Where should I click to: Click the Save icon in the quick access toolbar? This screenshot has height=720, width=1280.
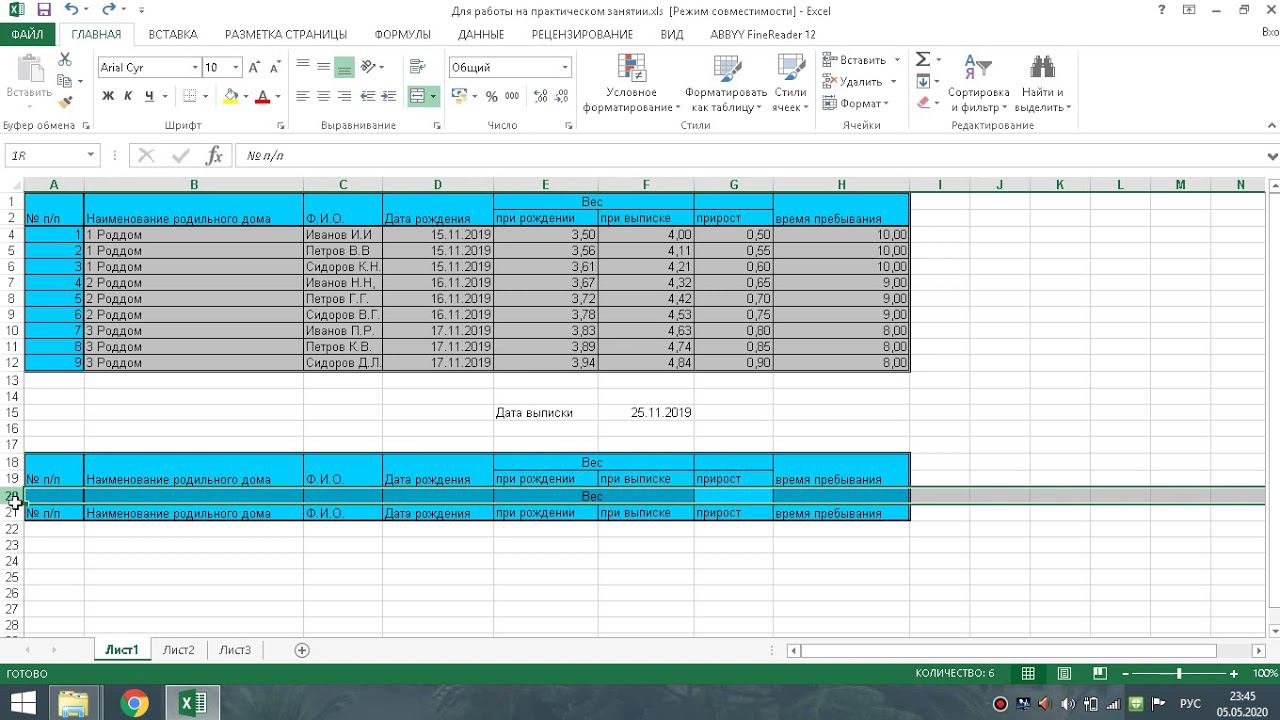pos(43,10)
